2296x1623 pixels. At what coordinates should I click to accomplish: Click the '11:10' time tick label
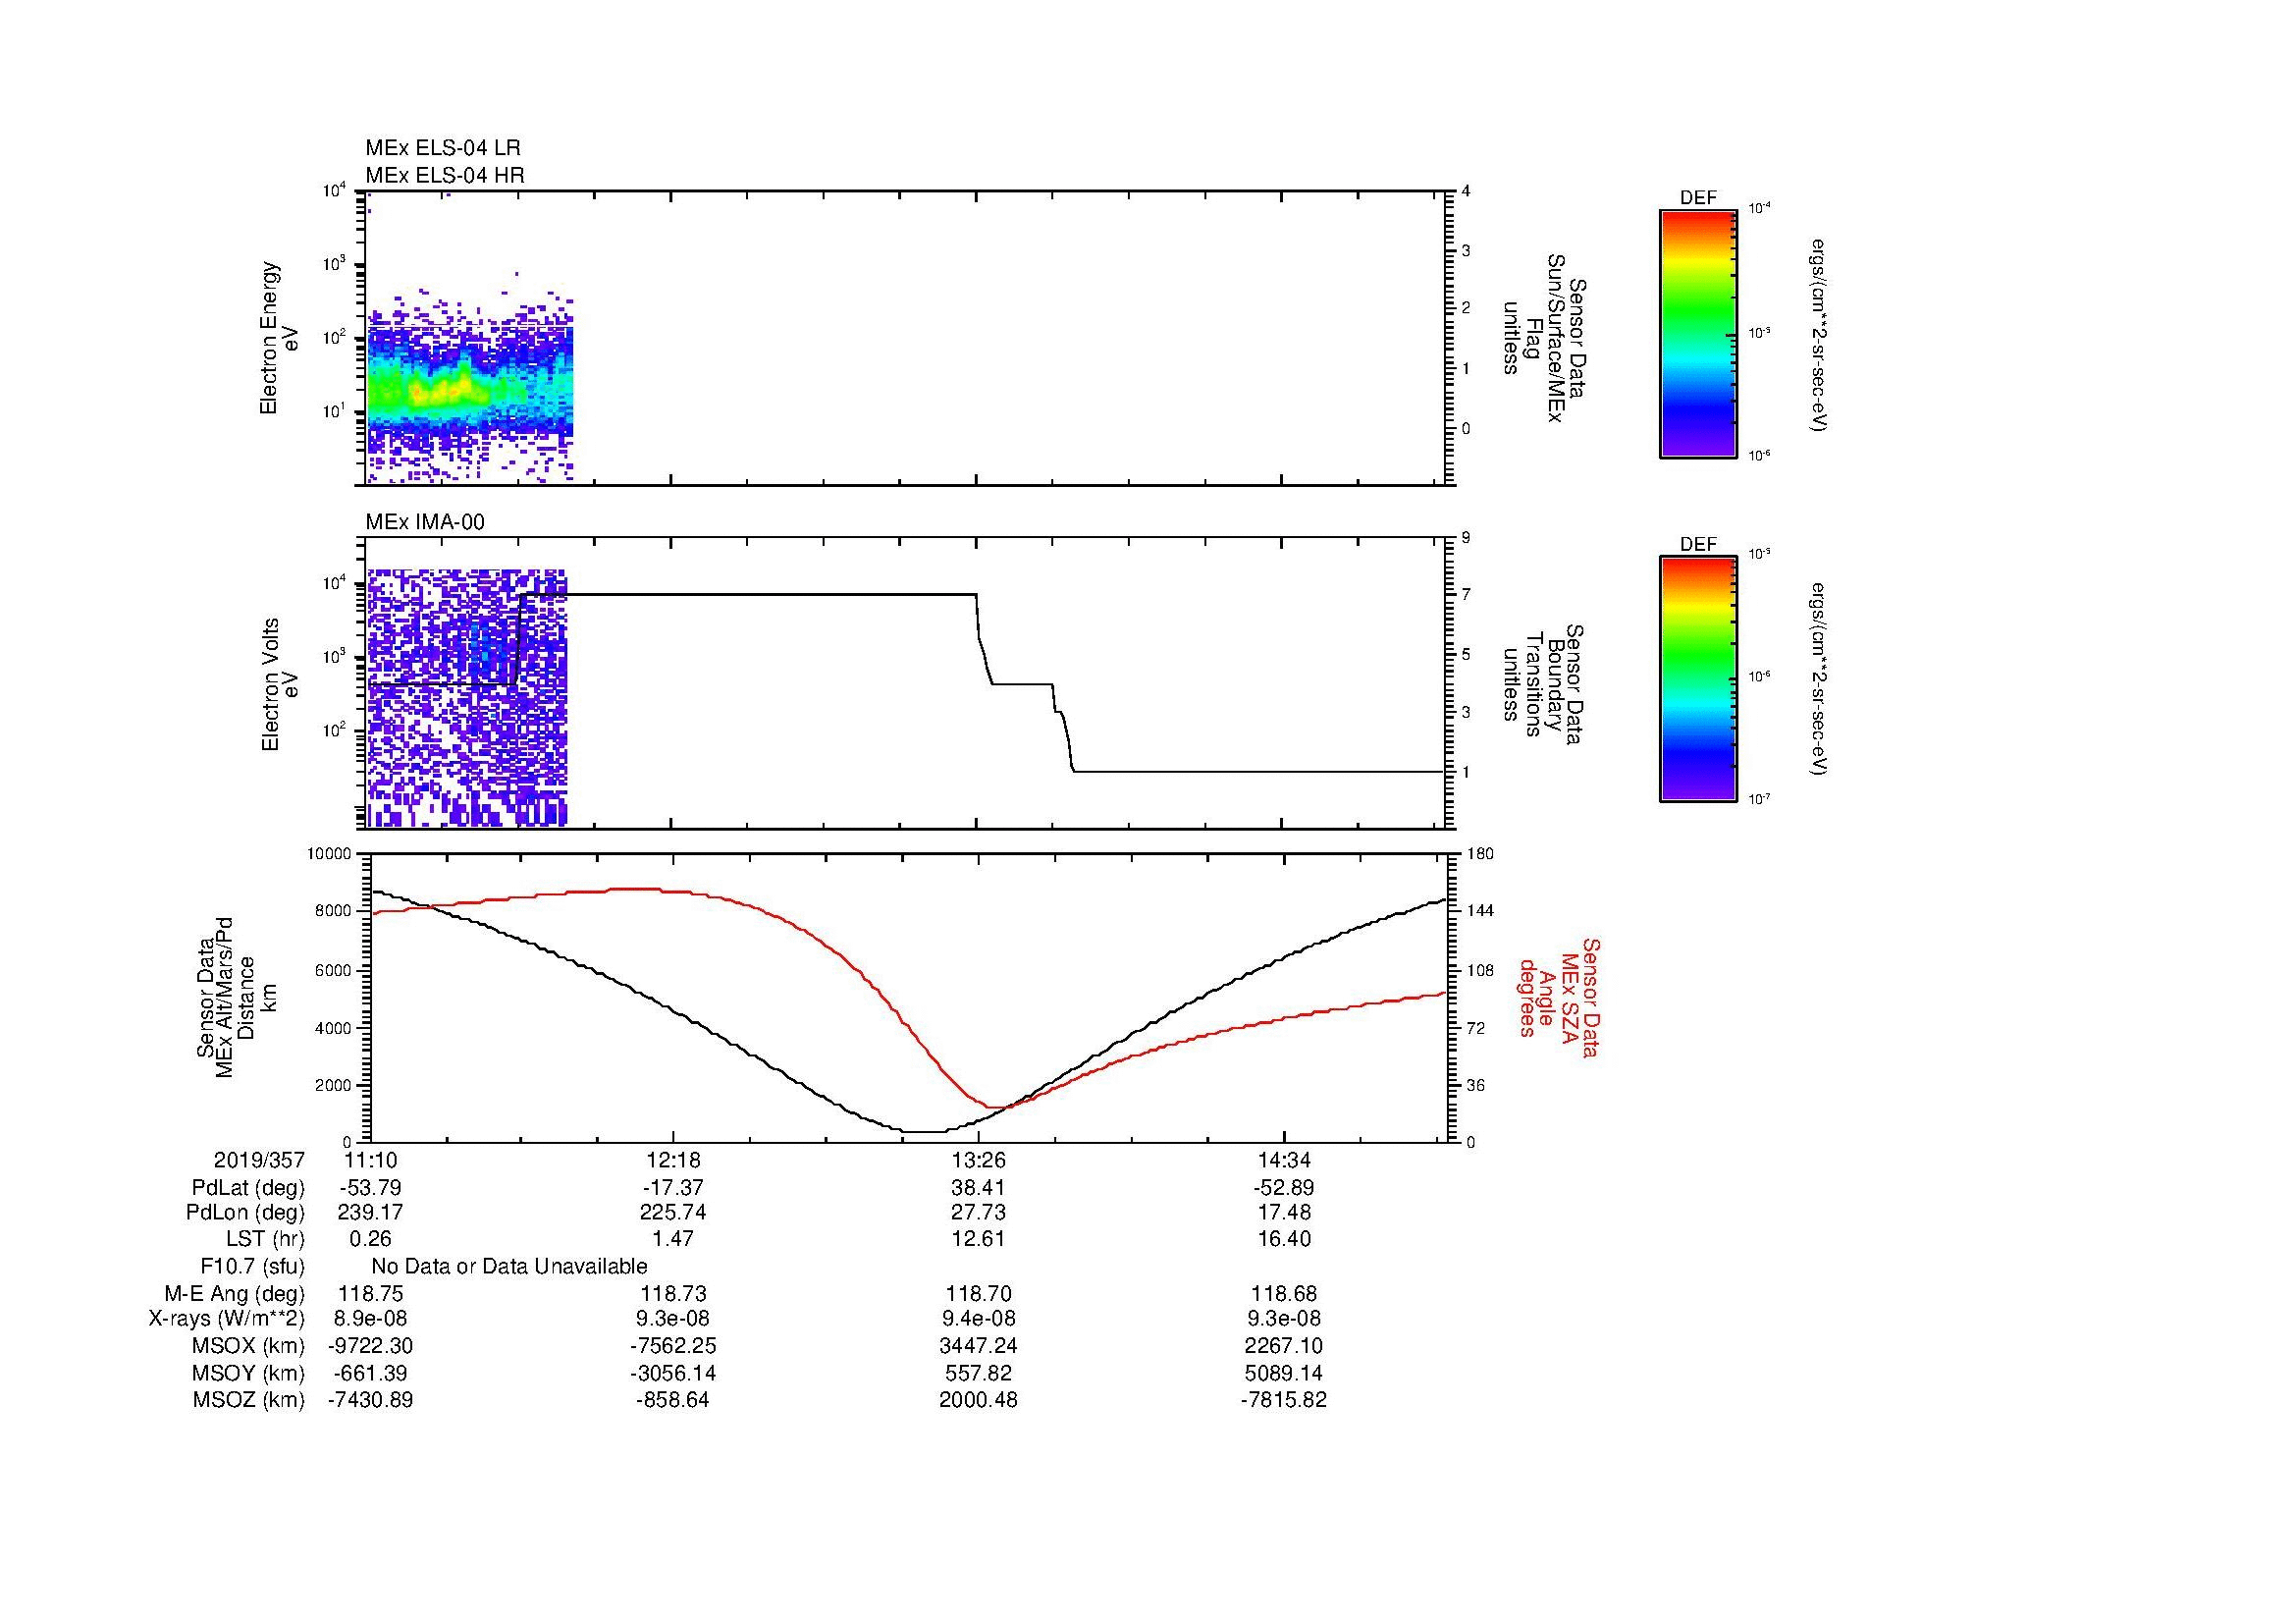coord(369,1160)
